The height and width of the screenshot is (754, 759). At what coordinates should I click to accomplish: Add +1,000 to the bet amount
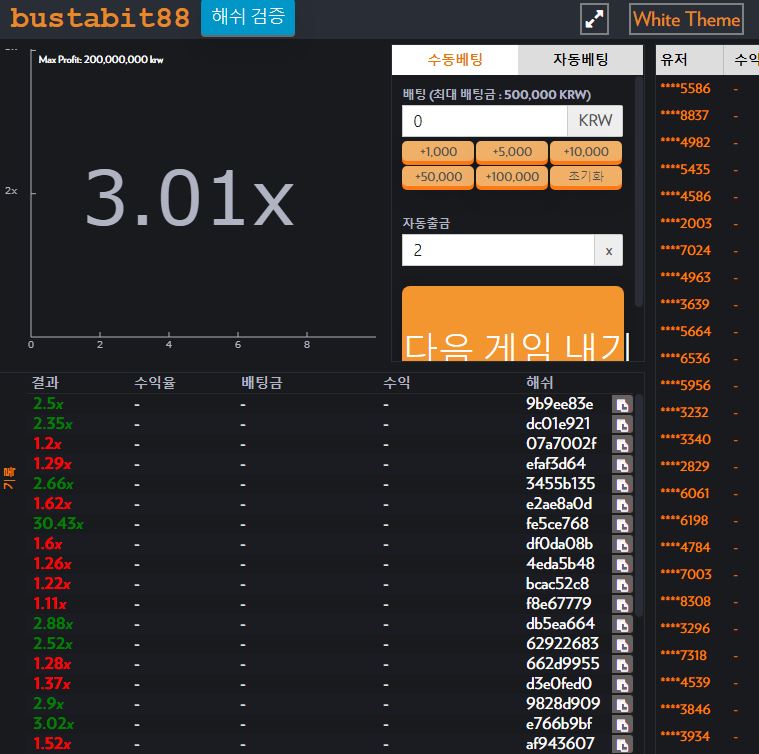pos(438,152)
